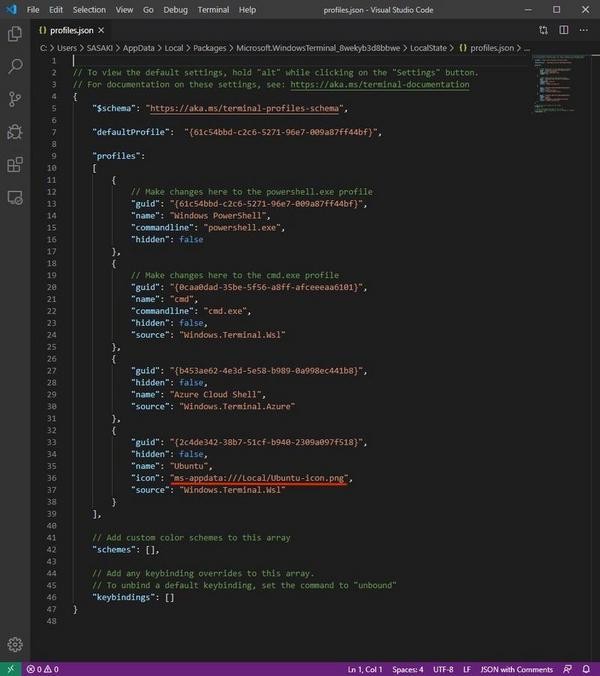
Task: Click the guid value starting with 0caa0dad
Action: (266, 287)
